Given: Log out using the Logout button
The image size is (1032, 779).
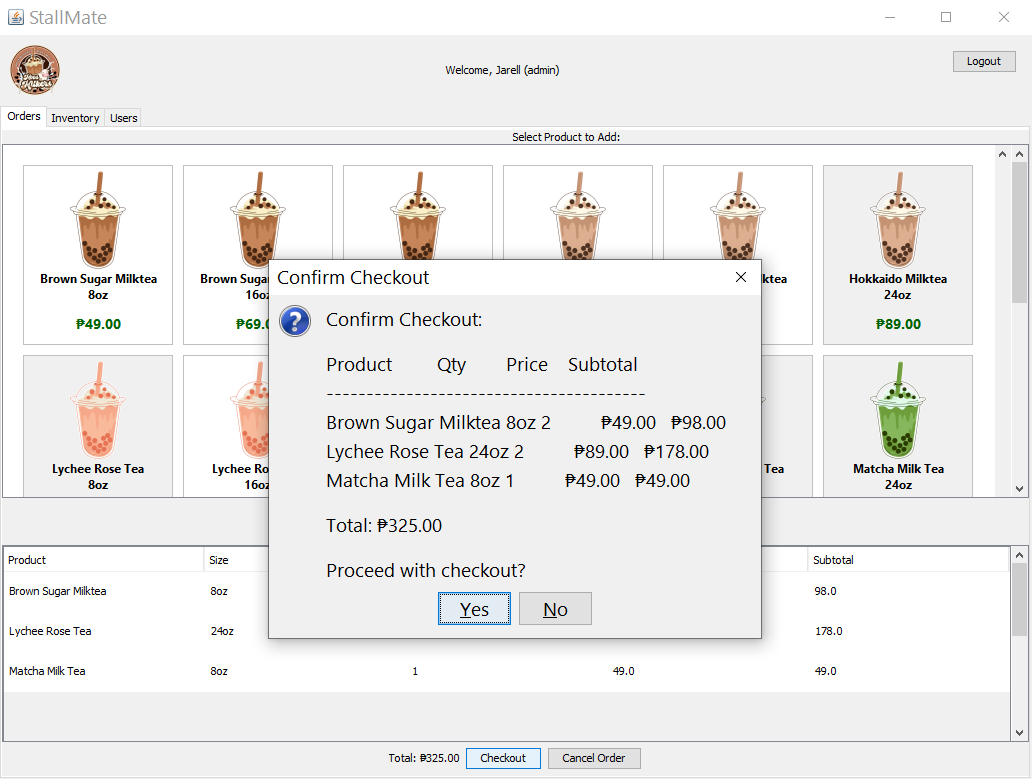Looking at the screenshot, I should (x=983, y=61).
